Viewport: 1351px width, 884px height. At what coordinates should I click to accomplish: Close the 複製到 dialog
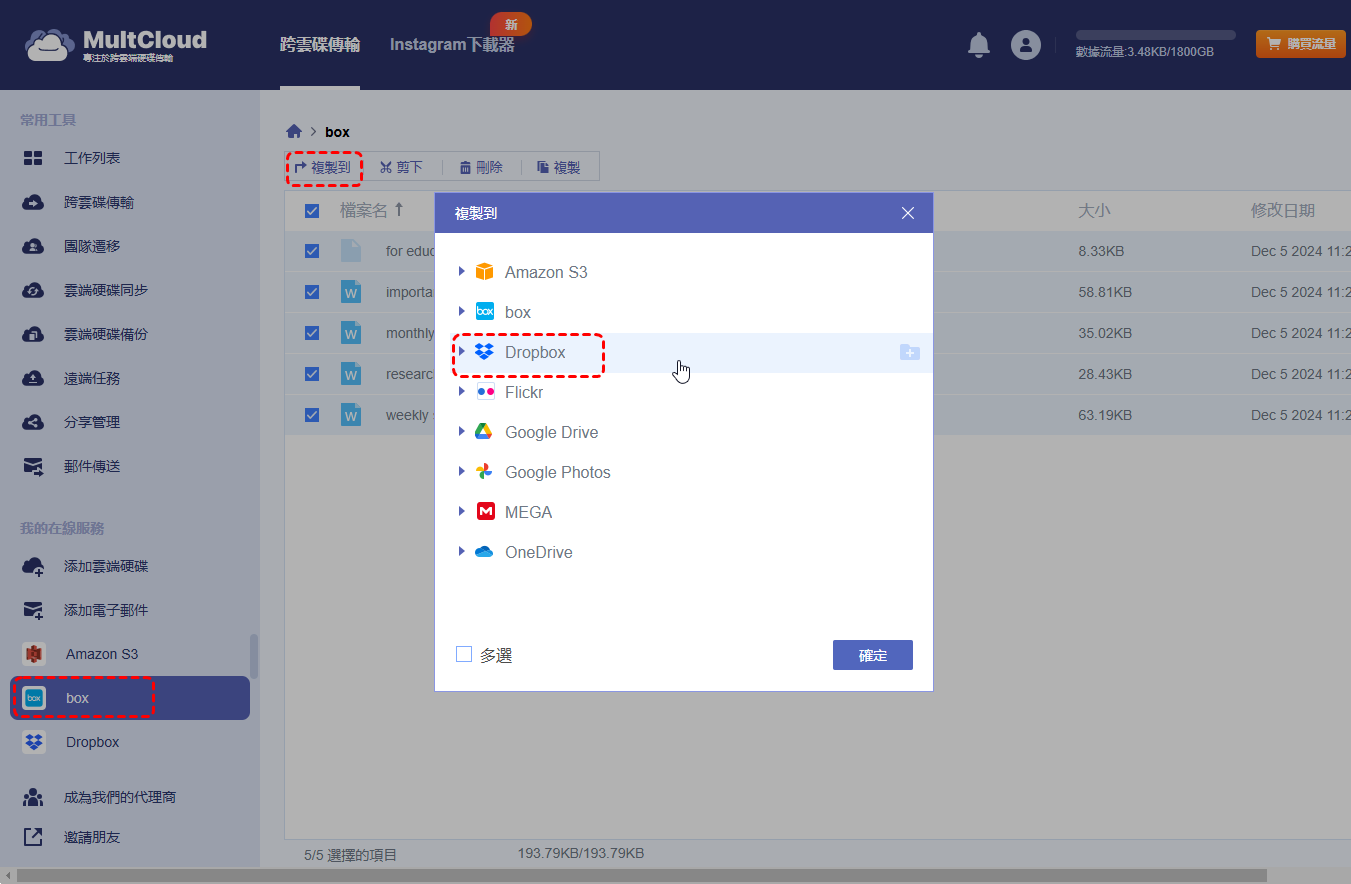coord(908,213)
